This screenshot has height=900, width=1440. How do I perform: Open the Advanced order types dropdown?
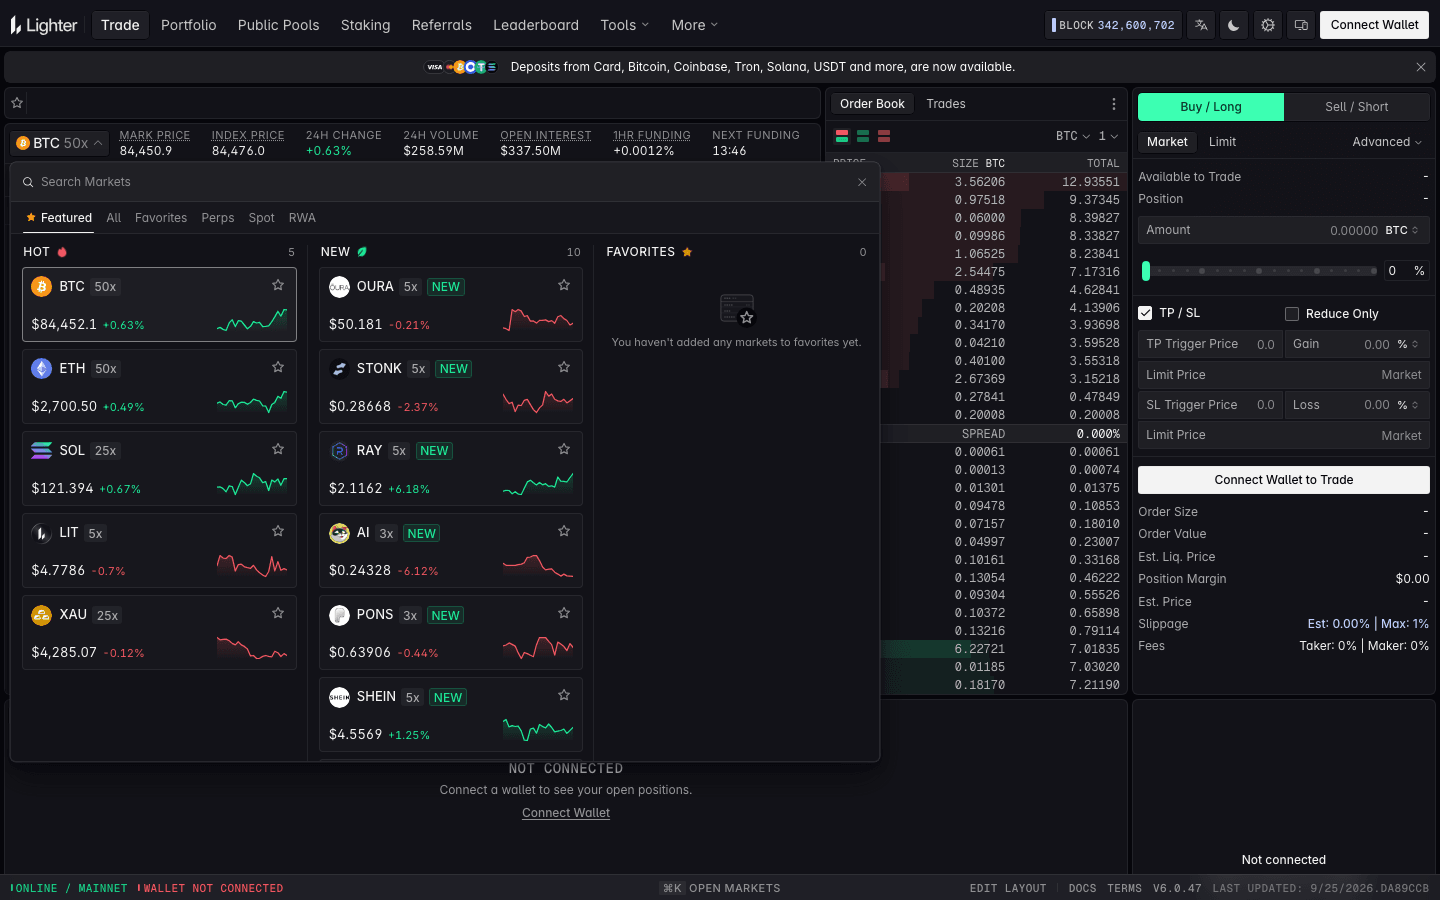pos(1387,142)
